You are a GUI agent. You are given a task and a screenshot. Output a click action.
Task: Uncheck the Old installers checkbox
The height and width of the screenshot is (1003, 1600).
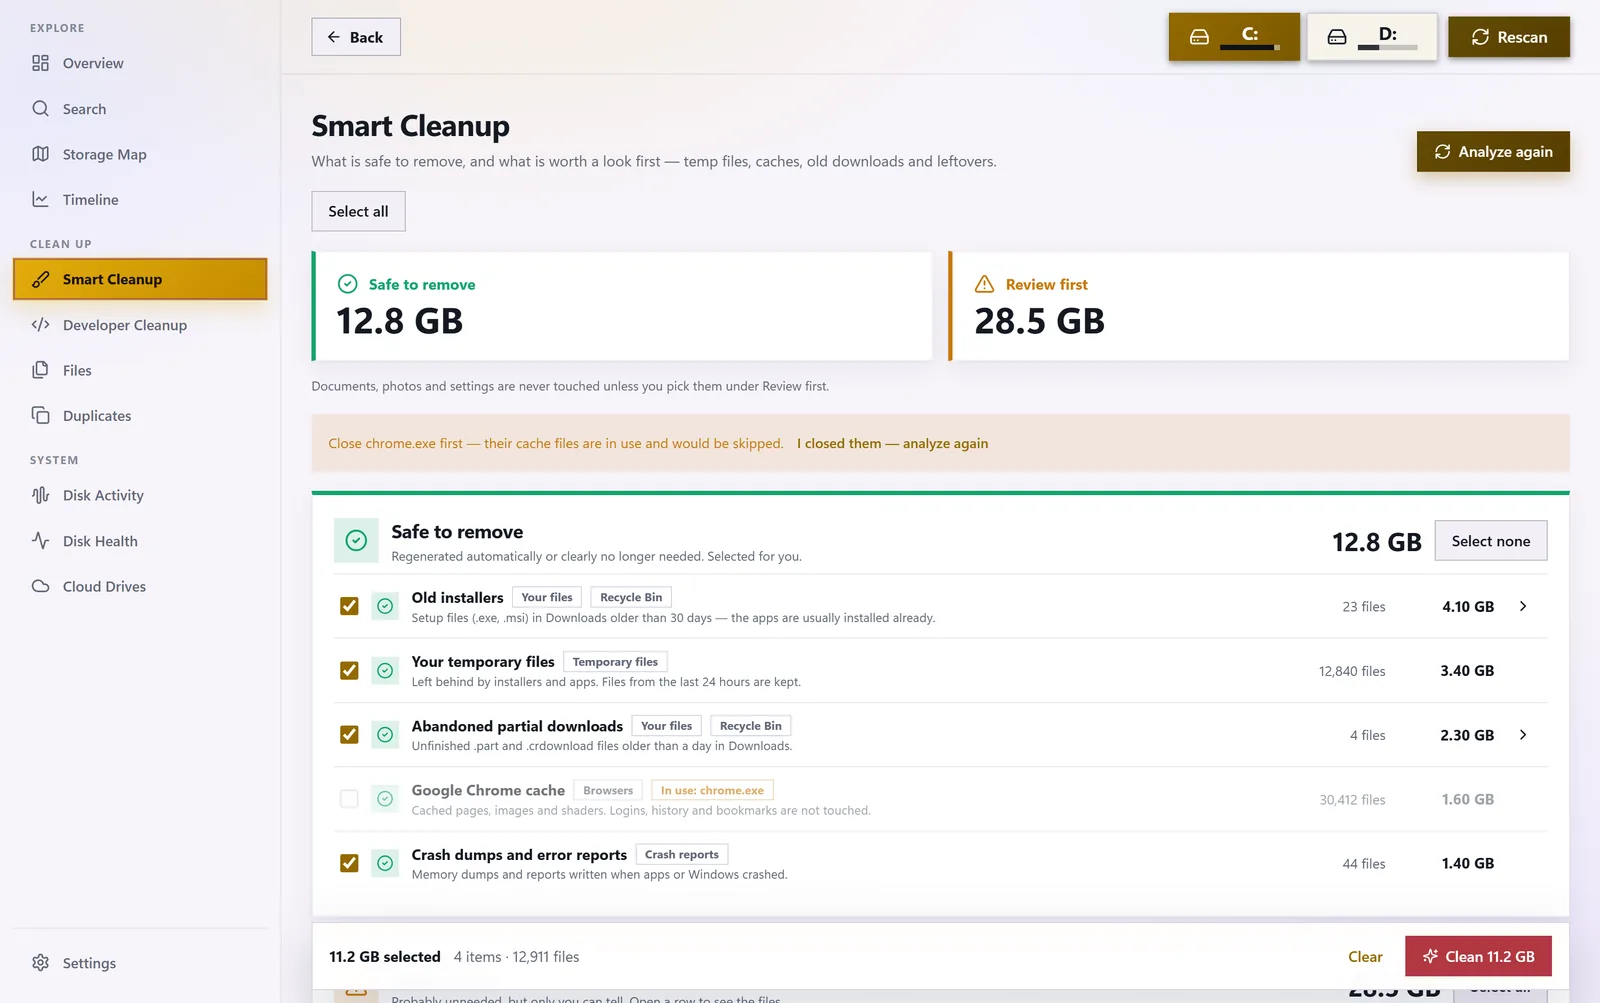click(349, 606)
